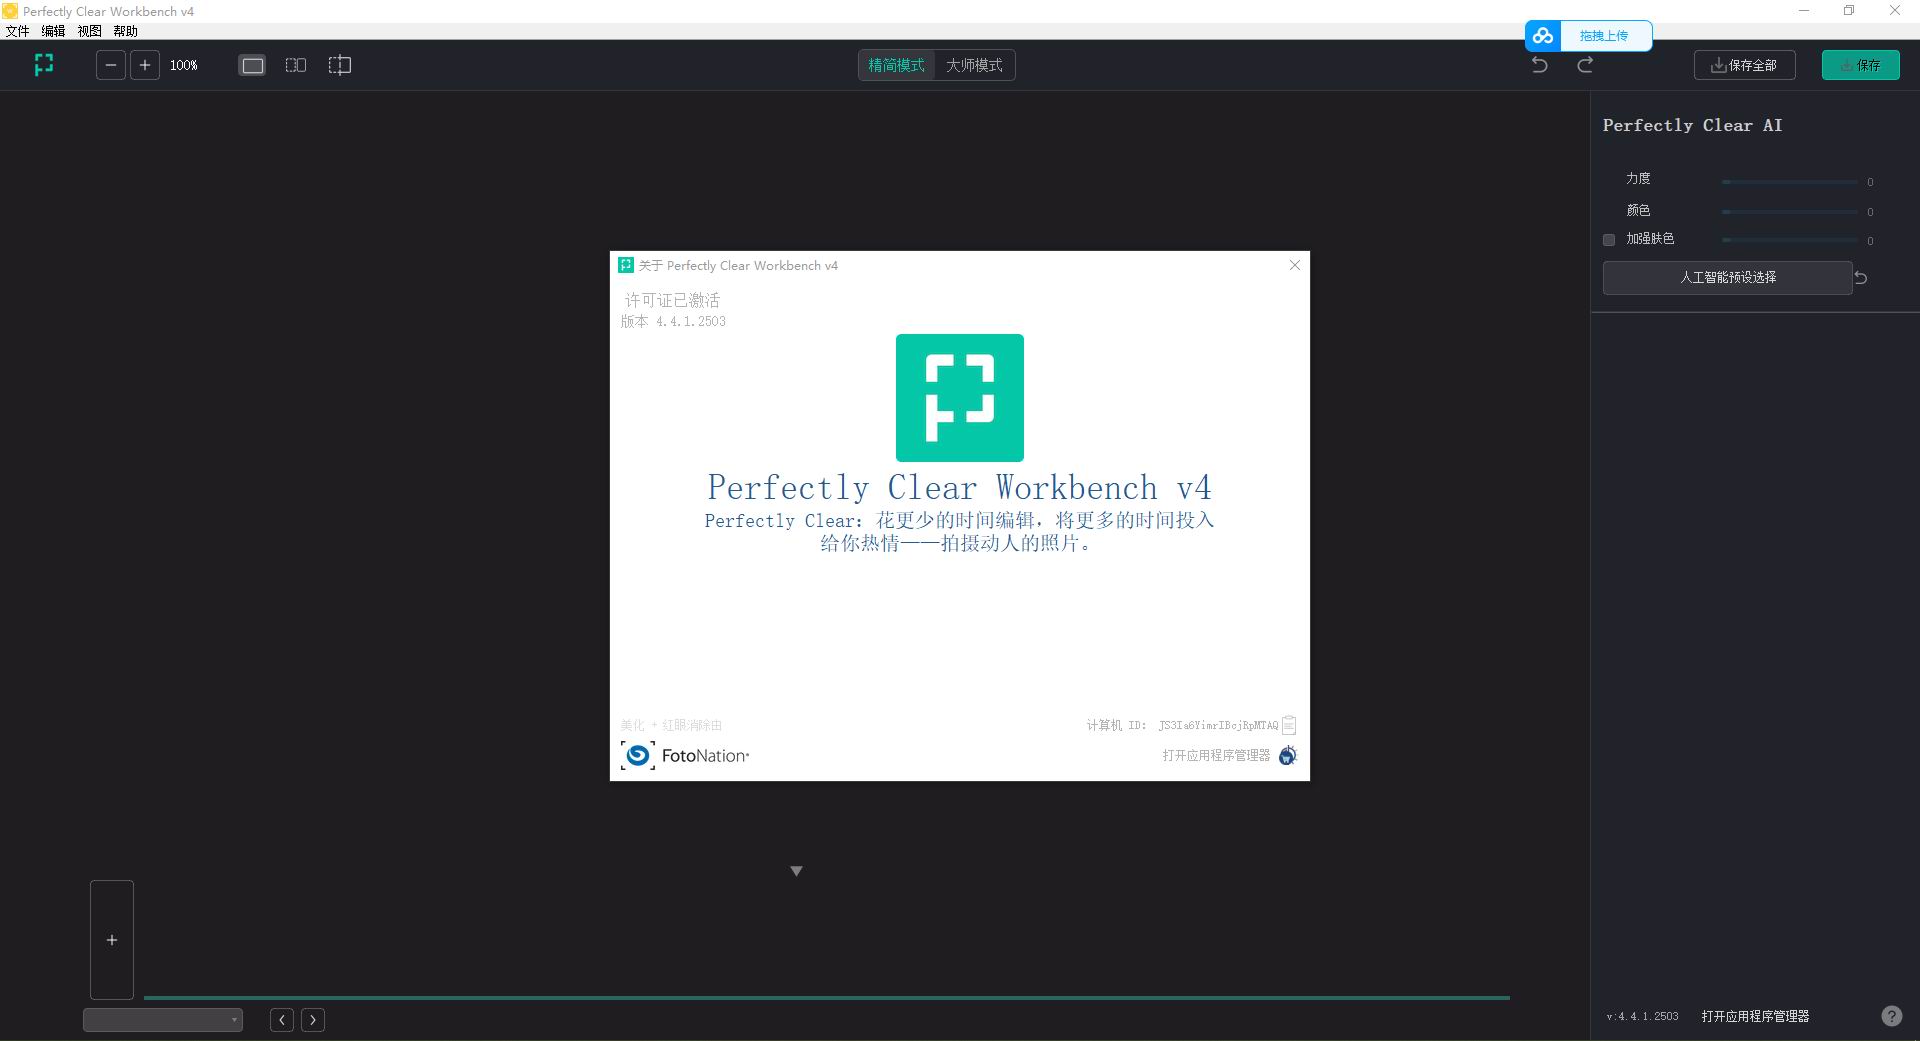Close the 关于 Perfectly Clear Workbench dialog

1295,265
